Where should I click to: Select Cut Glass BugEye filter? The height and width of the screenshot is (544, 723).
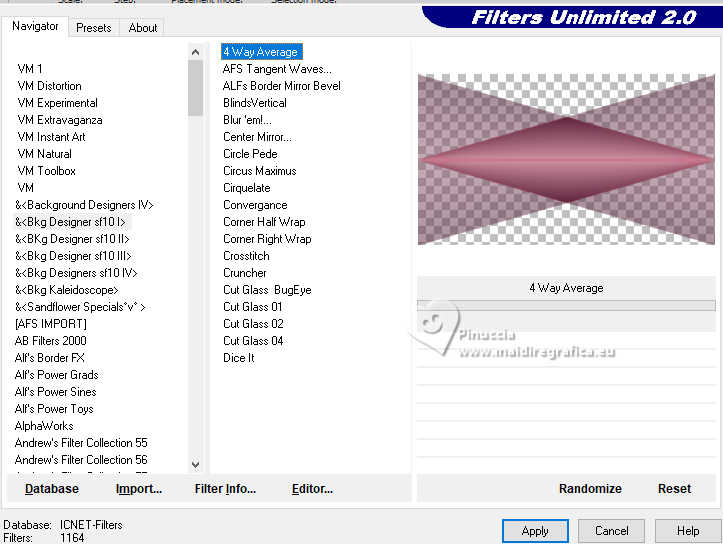pos(267,290)
